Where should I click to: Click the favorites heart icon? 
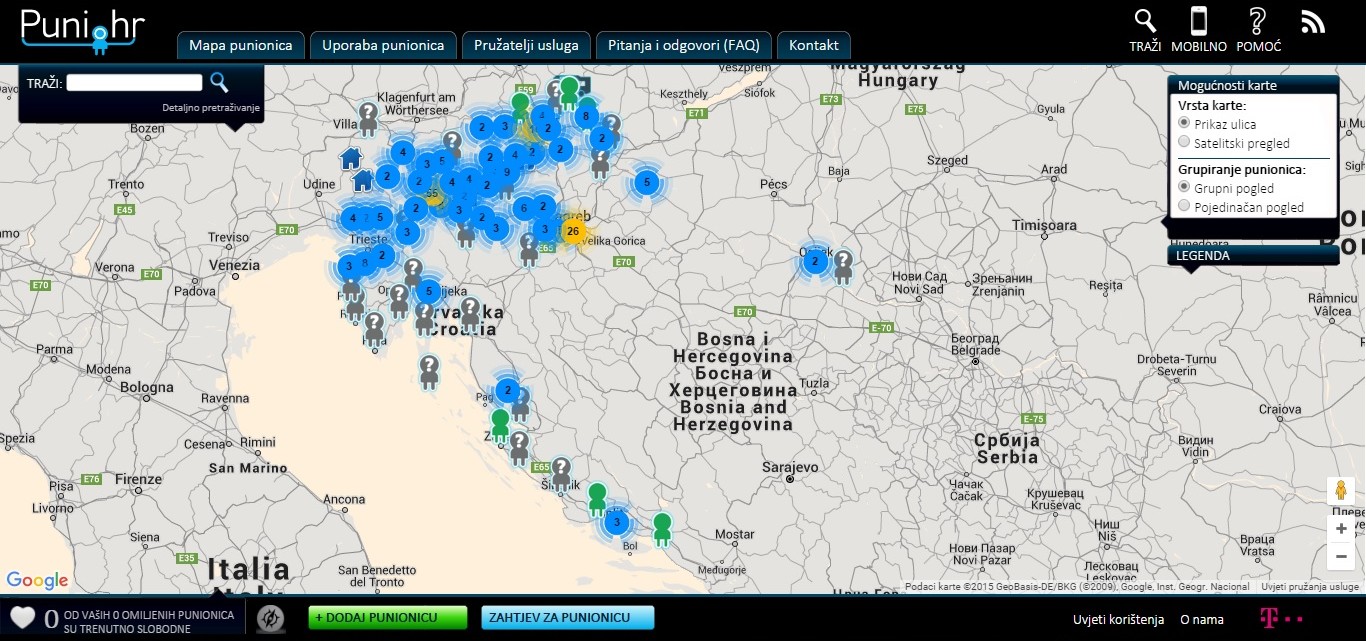click(22, 618)
